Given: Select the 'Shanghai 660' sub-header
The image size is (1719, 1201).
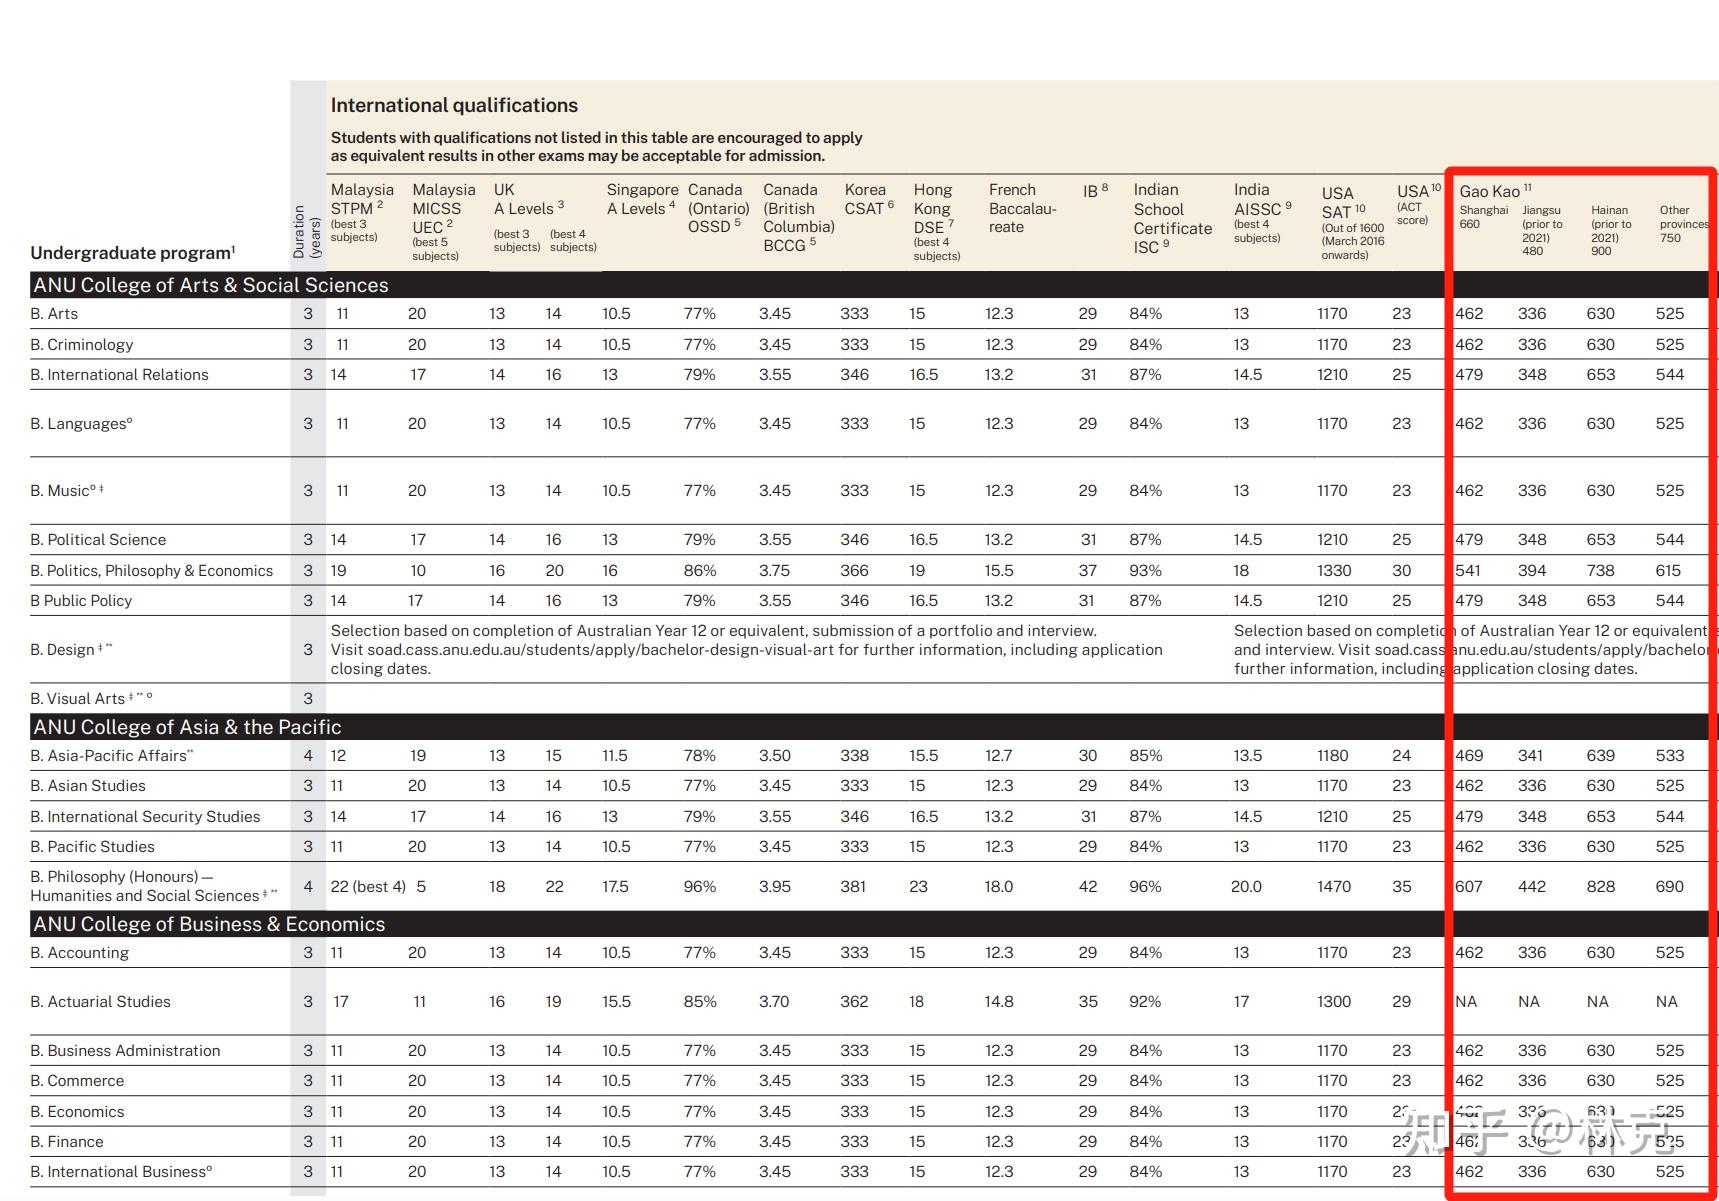Looking at the screenshot, I should click(1483, 217).
